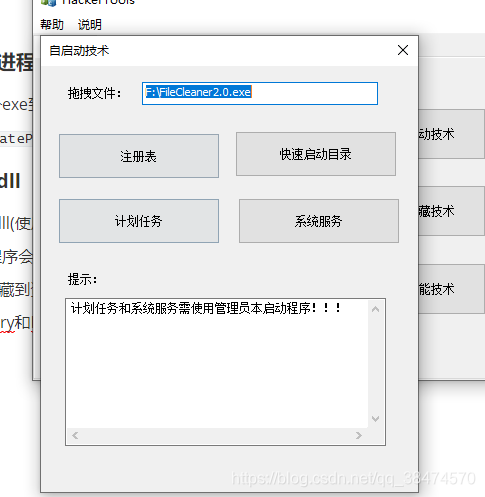The height and width of the screenshot is (497, 485).
Task: Click the 拖拽文件 path input field
Action: click(260, 93)
